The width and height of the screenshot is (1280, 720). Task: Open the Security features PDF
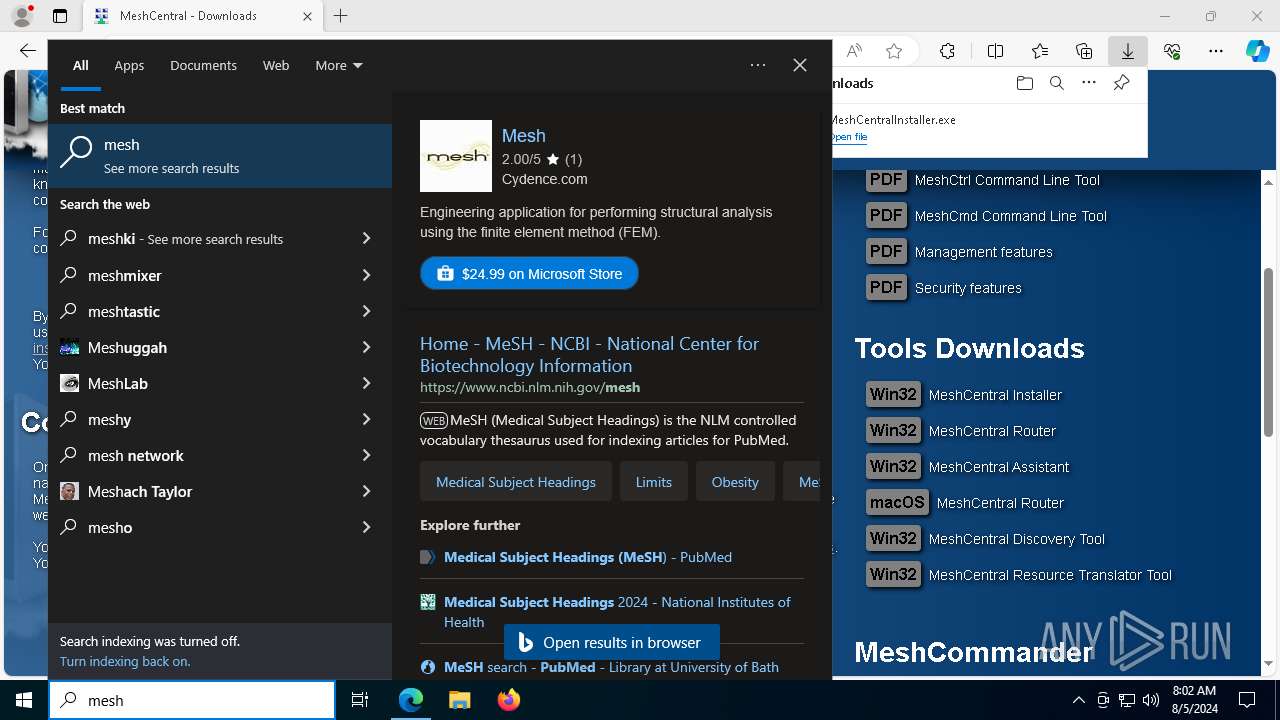(x=944, y=288)
